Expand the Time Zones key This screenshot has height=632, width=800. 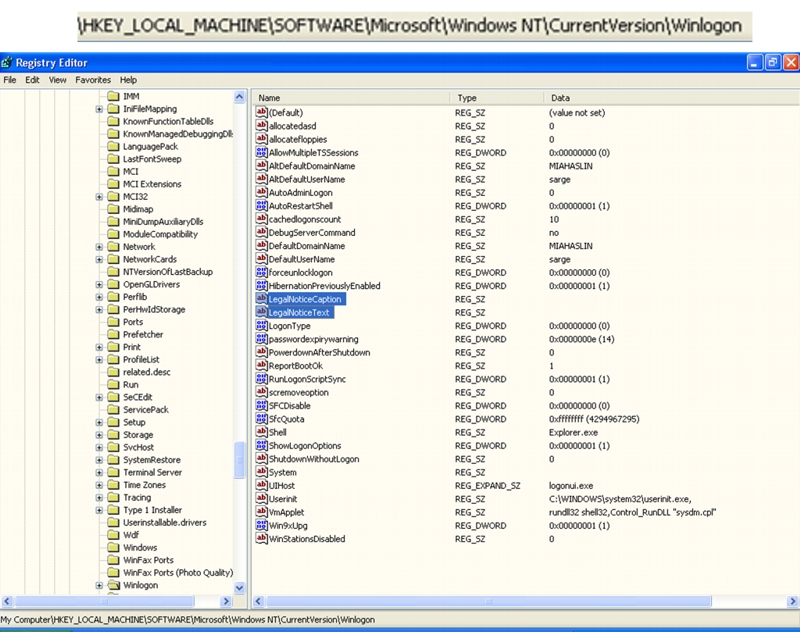tap(99, 485)
